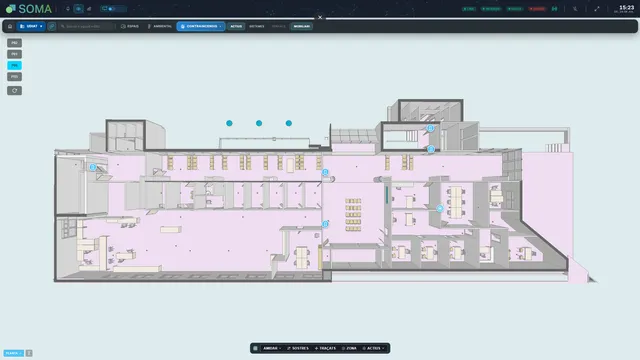This screenshot has width=640, height=360.
Task: Click the third green status badge
Action: 515,9
